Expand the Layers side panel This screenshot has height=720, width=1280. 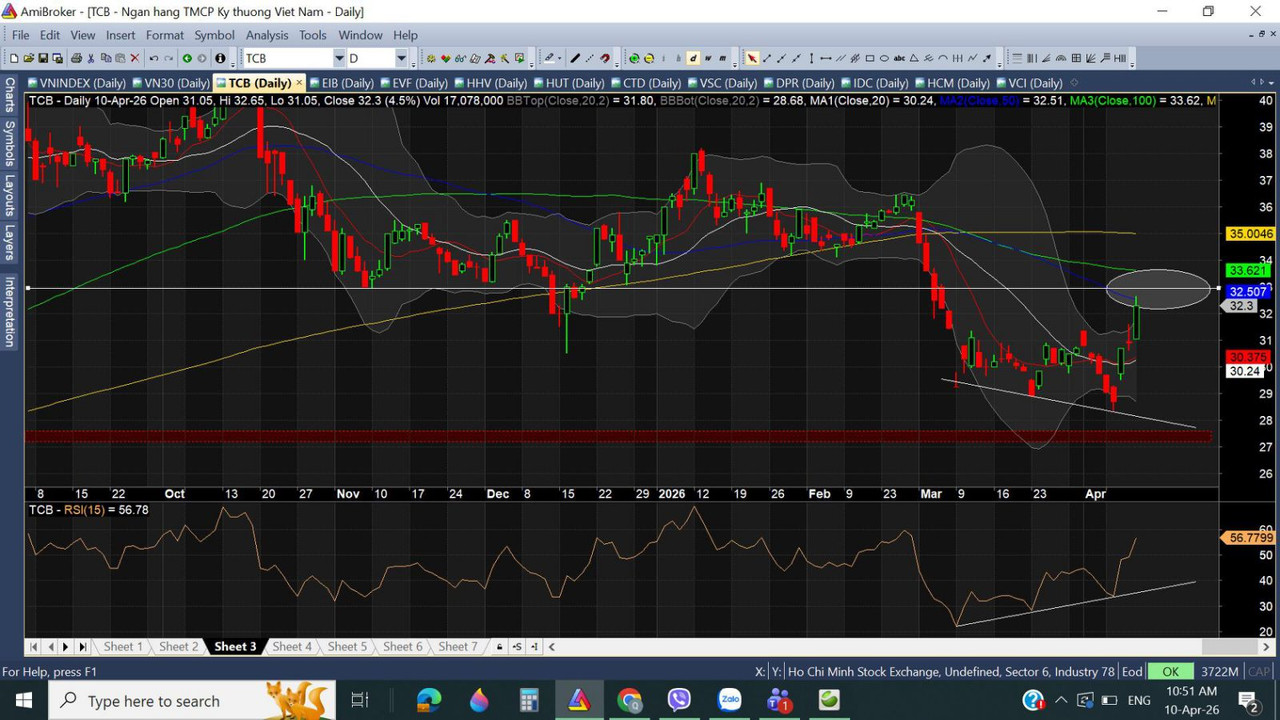pyautogui.click(x=10, y=243)
